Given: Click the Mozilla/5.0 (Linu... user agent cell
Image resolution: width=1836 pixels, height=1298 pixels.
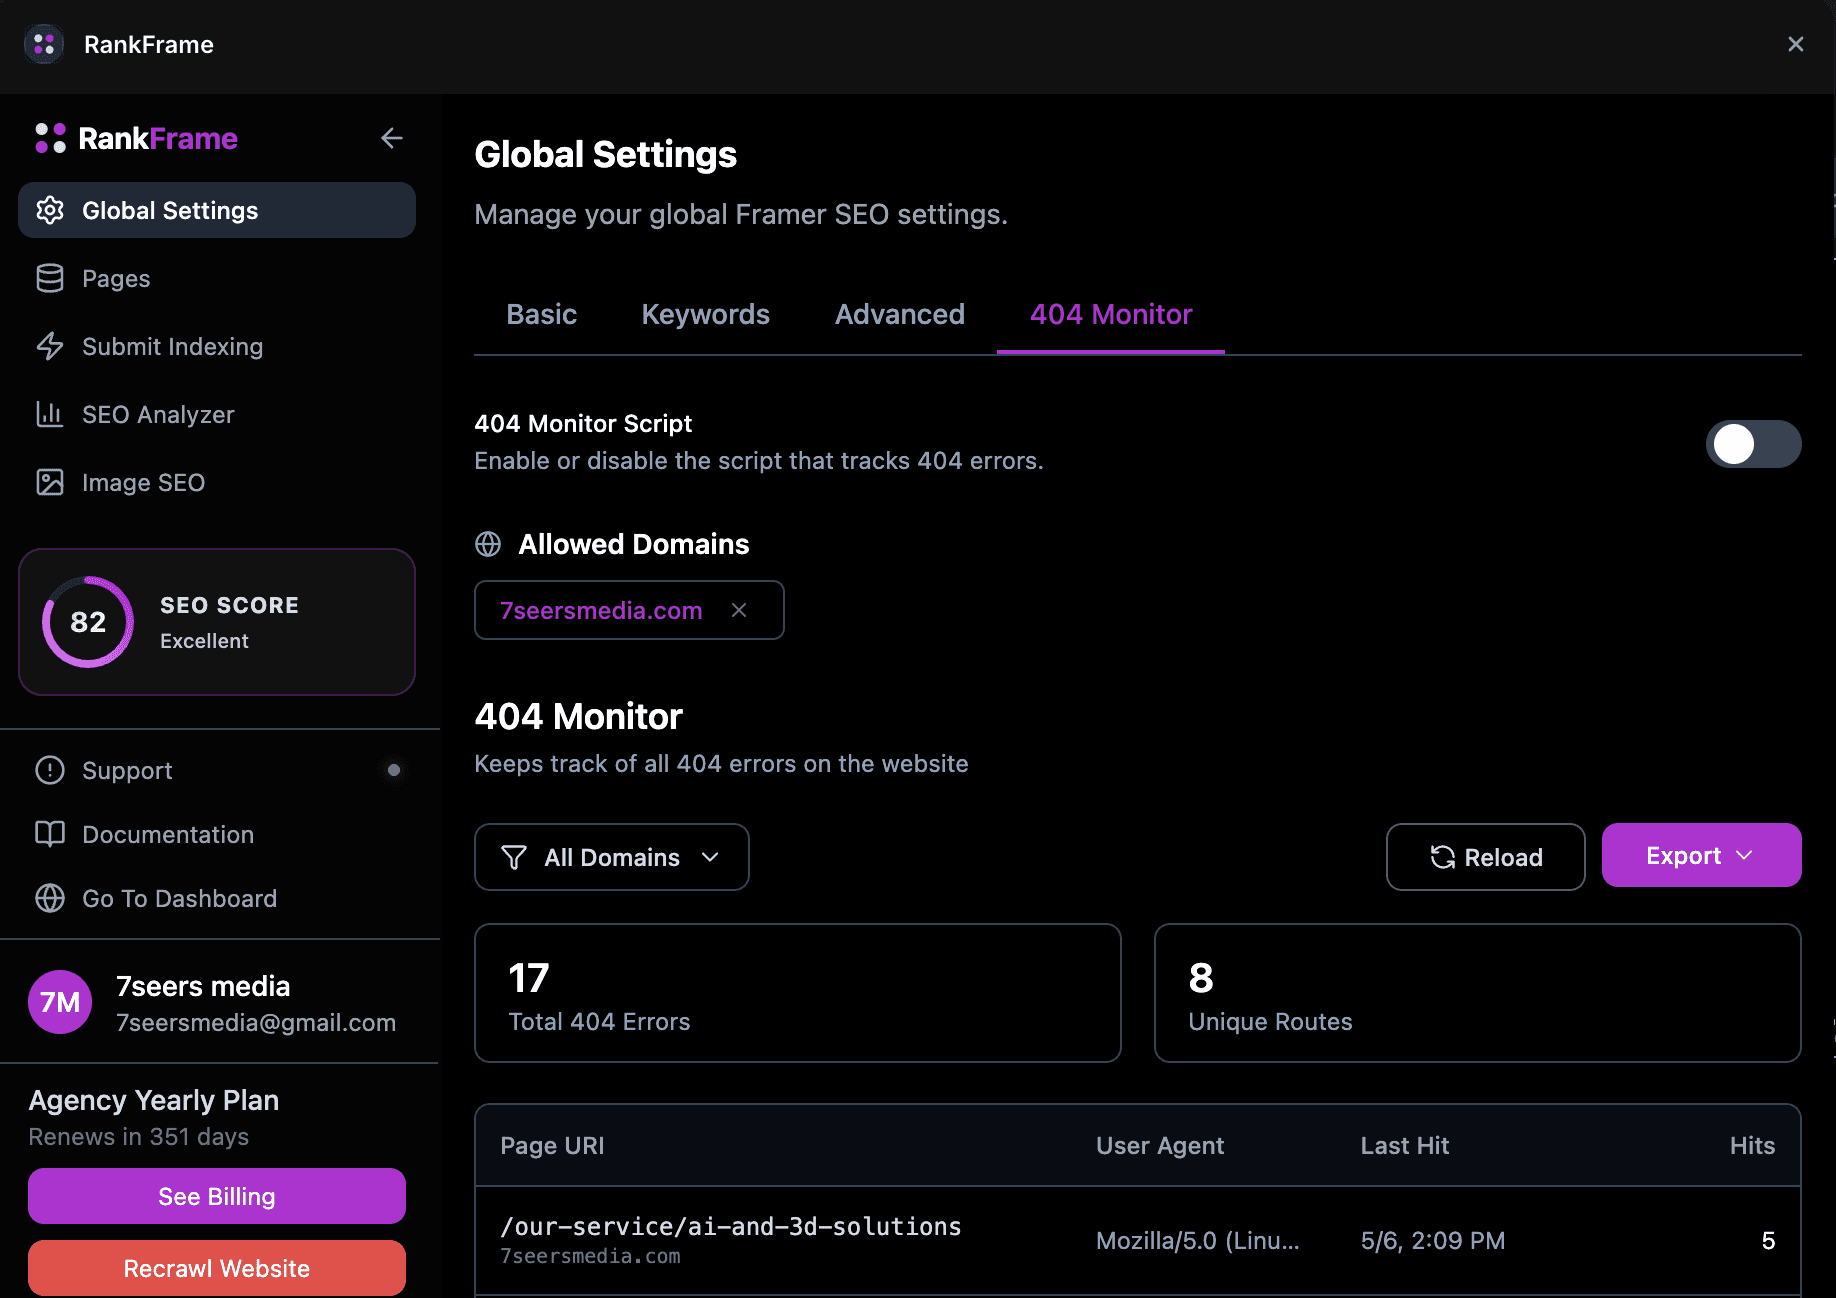Looking at the screenshot, I should (1198, 1241).
